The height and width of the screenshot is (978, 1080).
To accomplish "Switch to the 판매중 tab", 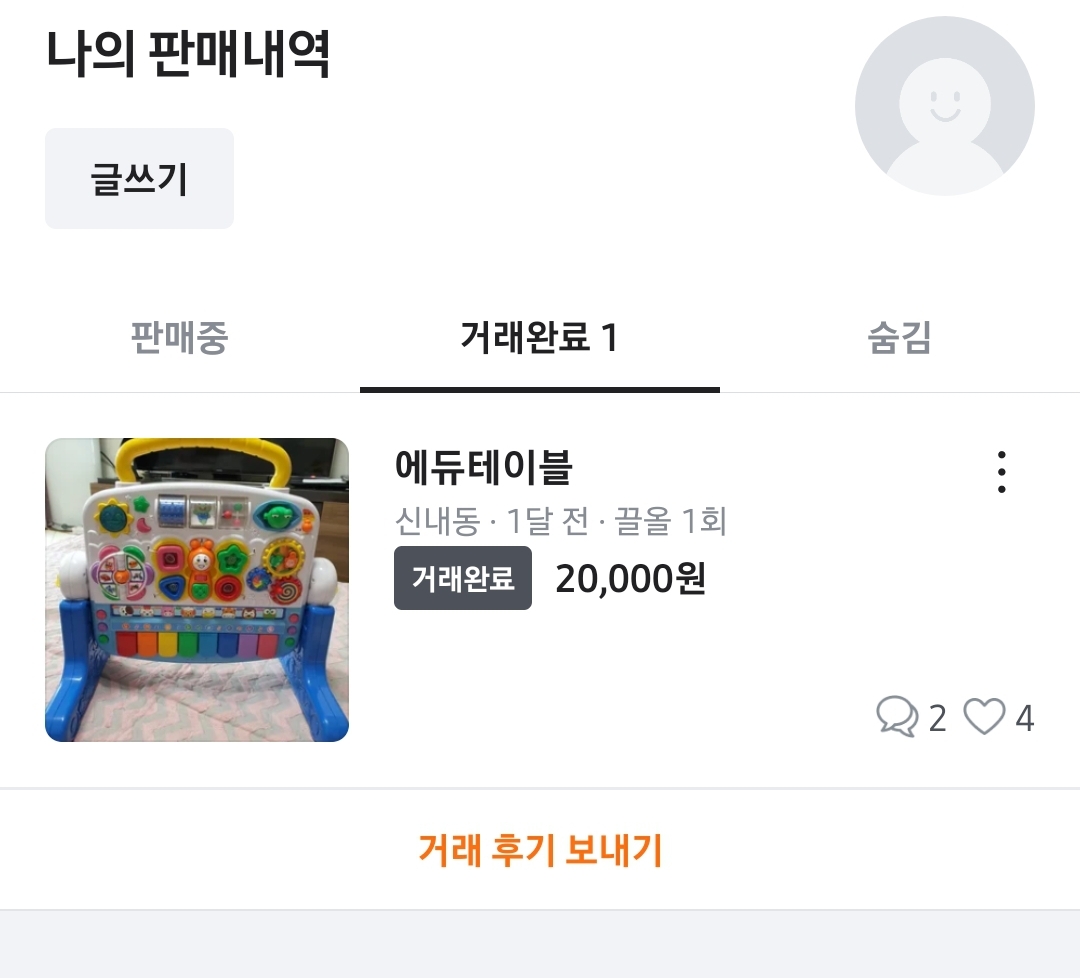I will (180, 338).
